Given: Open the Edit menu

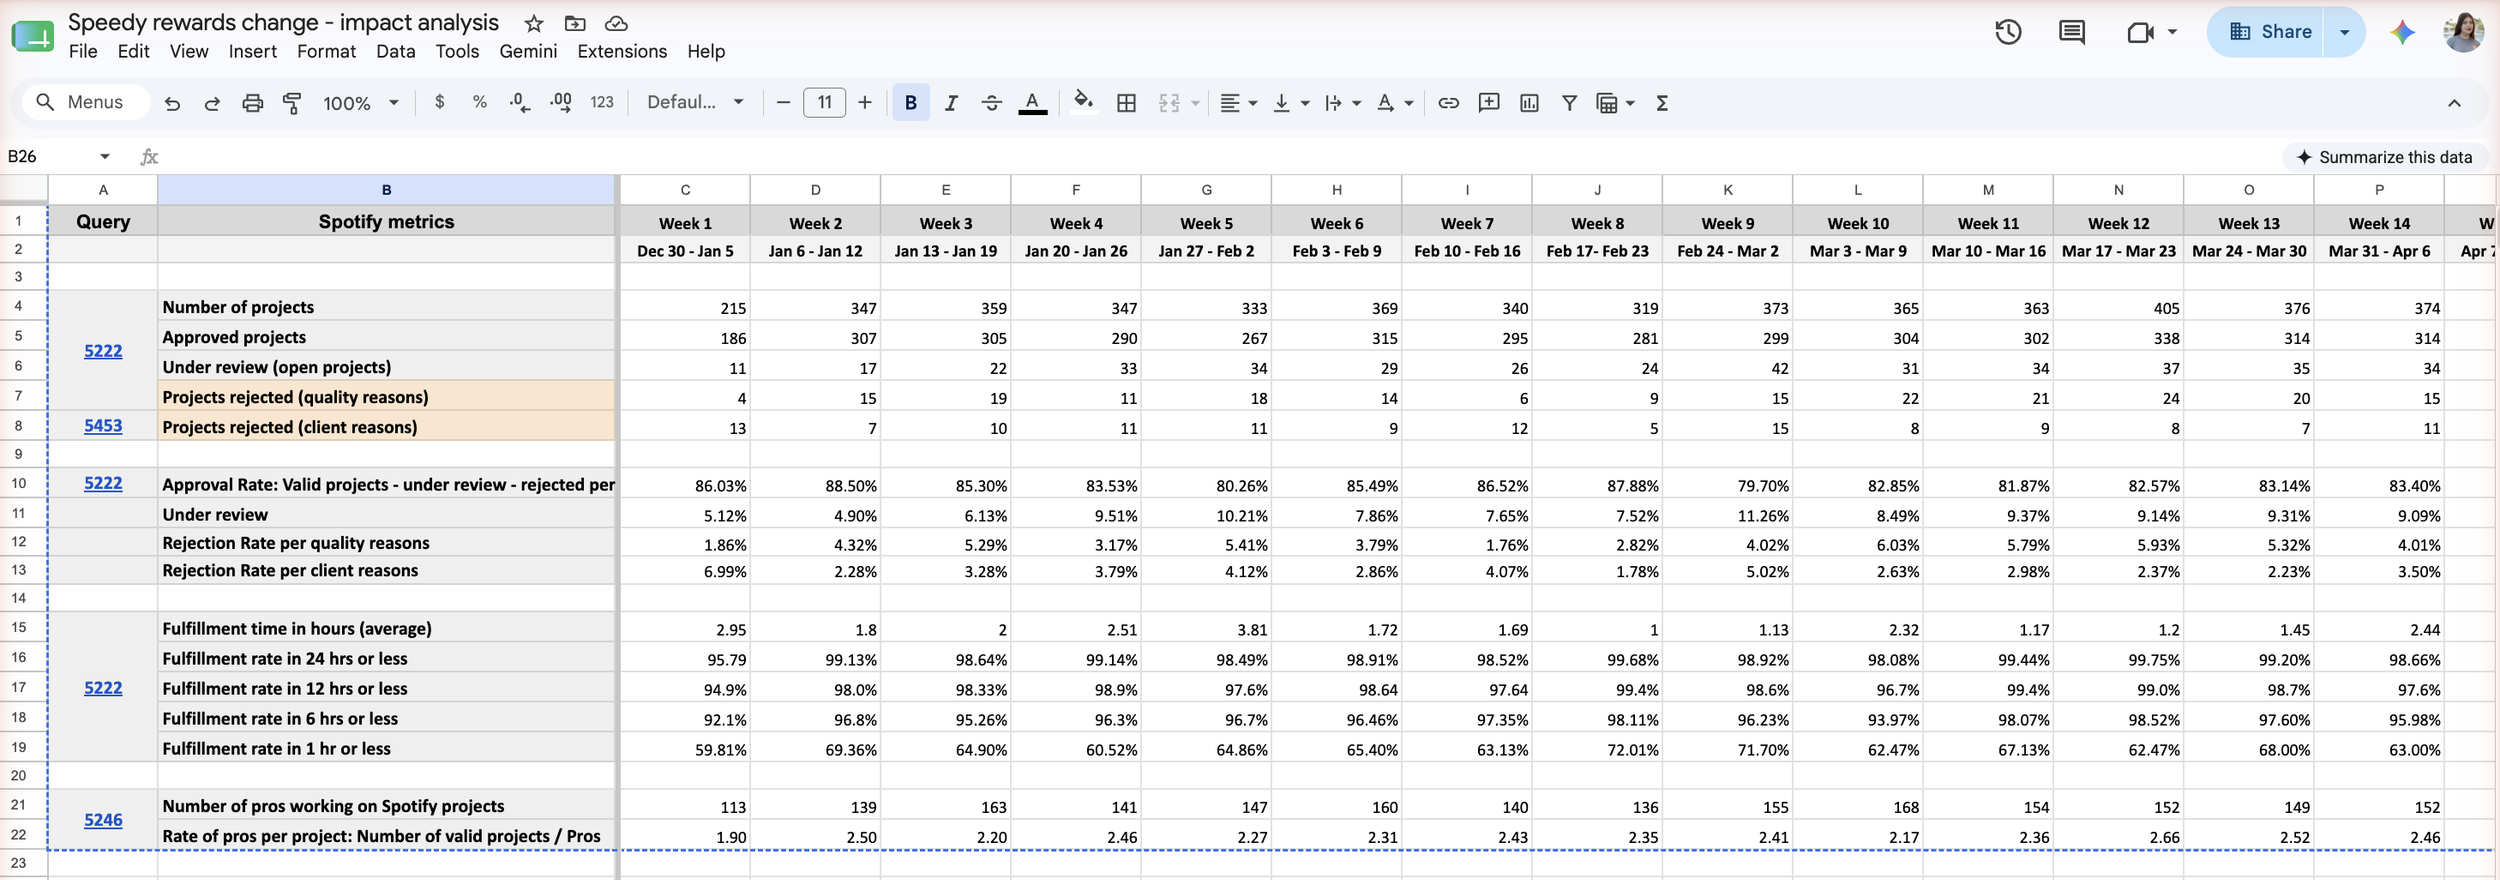Looking at the screenshot, I should 133,52.
